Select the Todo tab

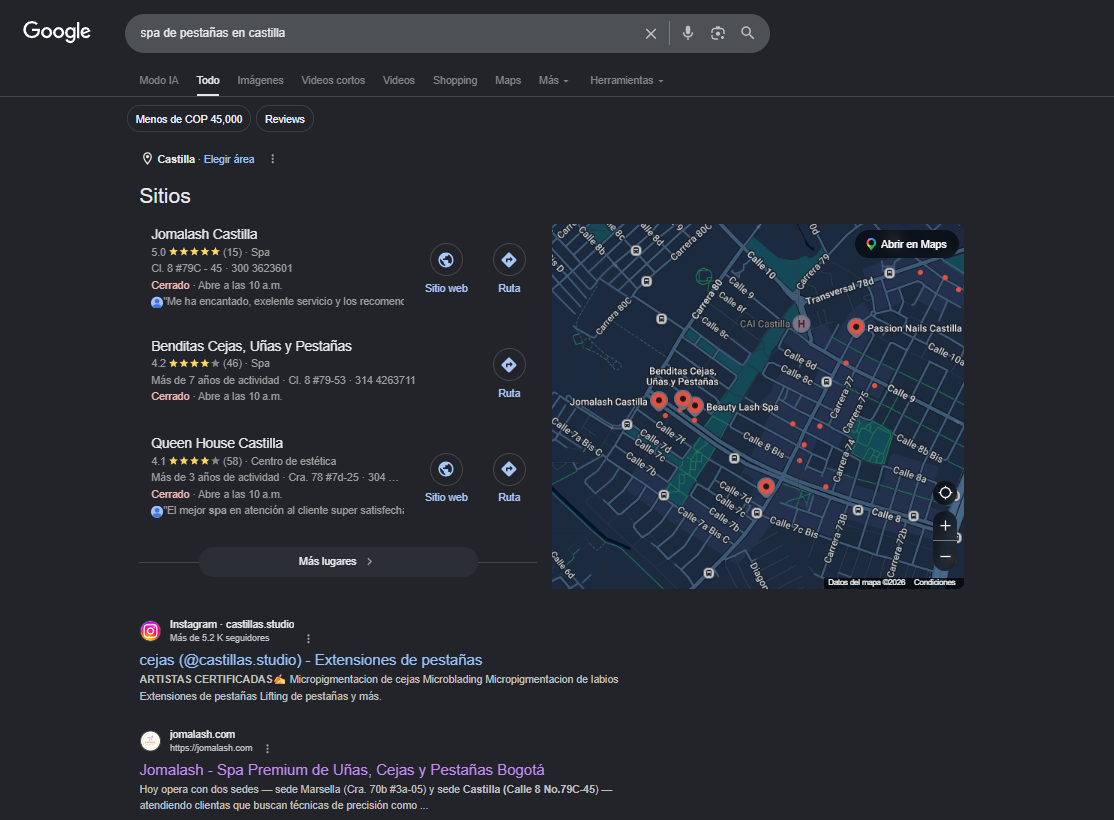(x=207, y=80)
